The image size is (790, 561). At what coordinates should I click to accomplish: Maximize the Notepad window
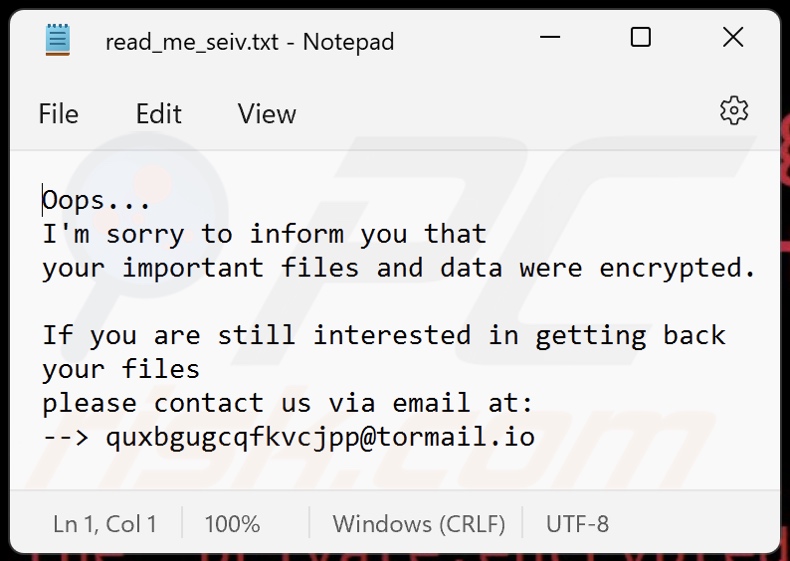(641, 38)
